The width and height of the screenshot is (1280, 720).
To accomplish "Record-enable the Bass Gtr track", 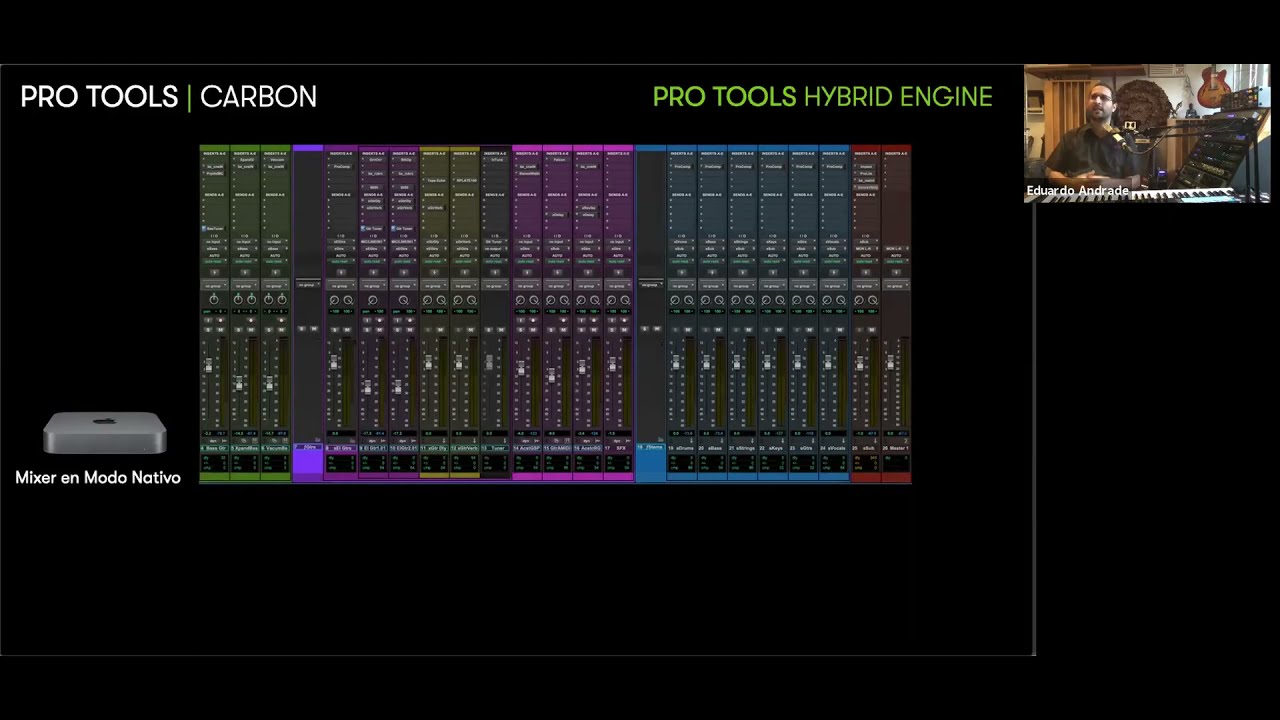I will coord(220,320).
